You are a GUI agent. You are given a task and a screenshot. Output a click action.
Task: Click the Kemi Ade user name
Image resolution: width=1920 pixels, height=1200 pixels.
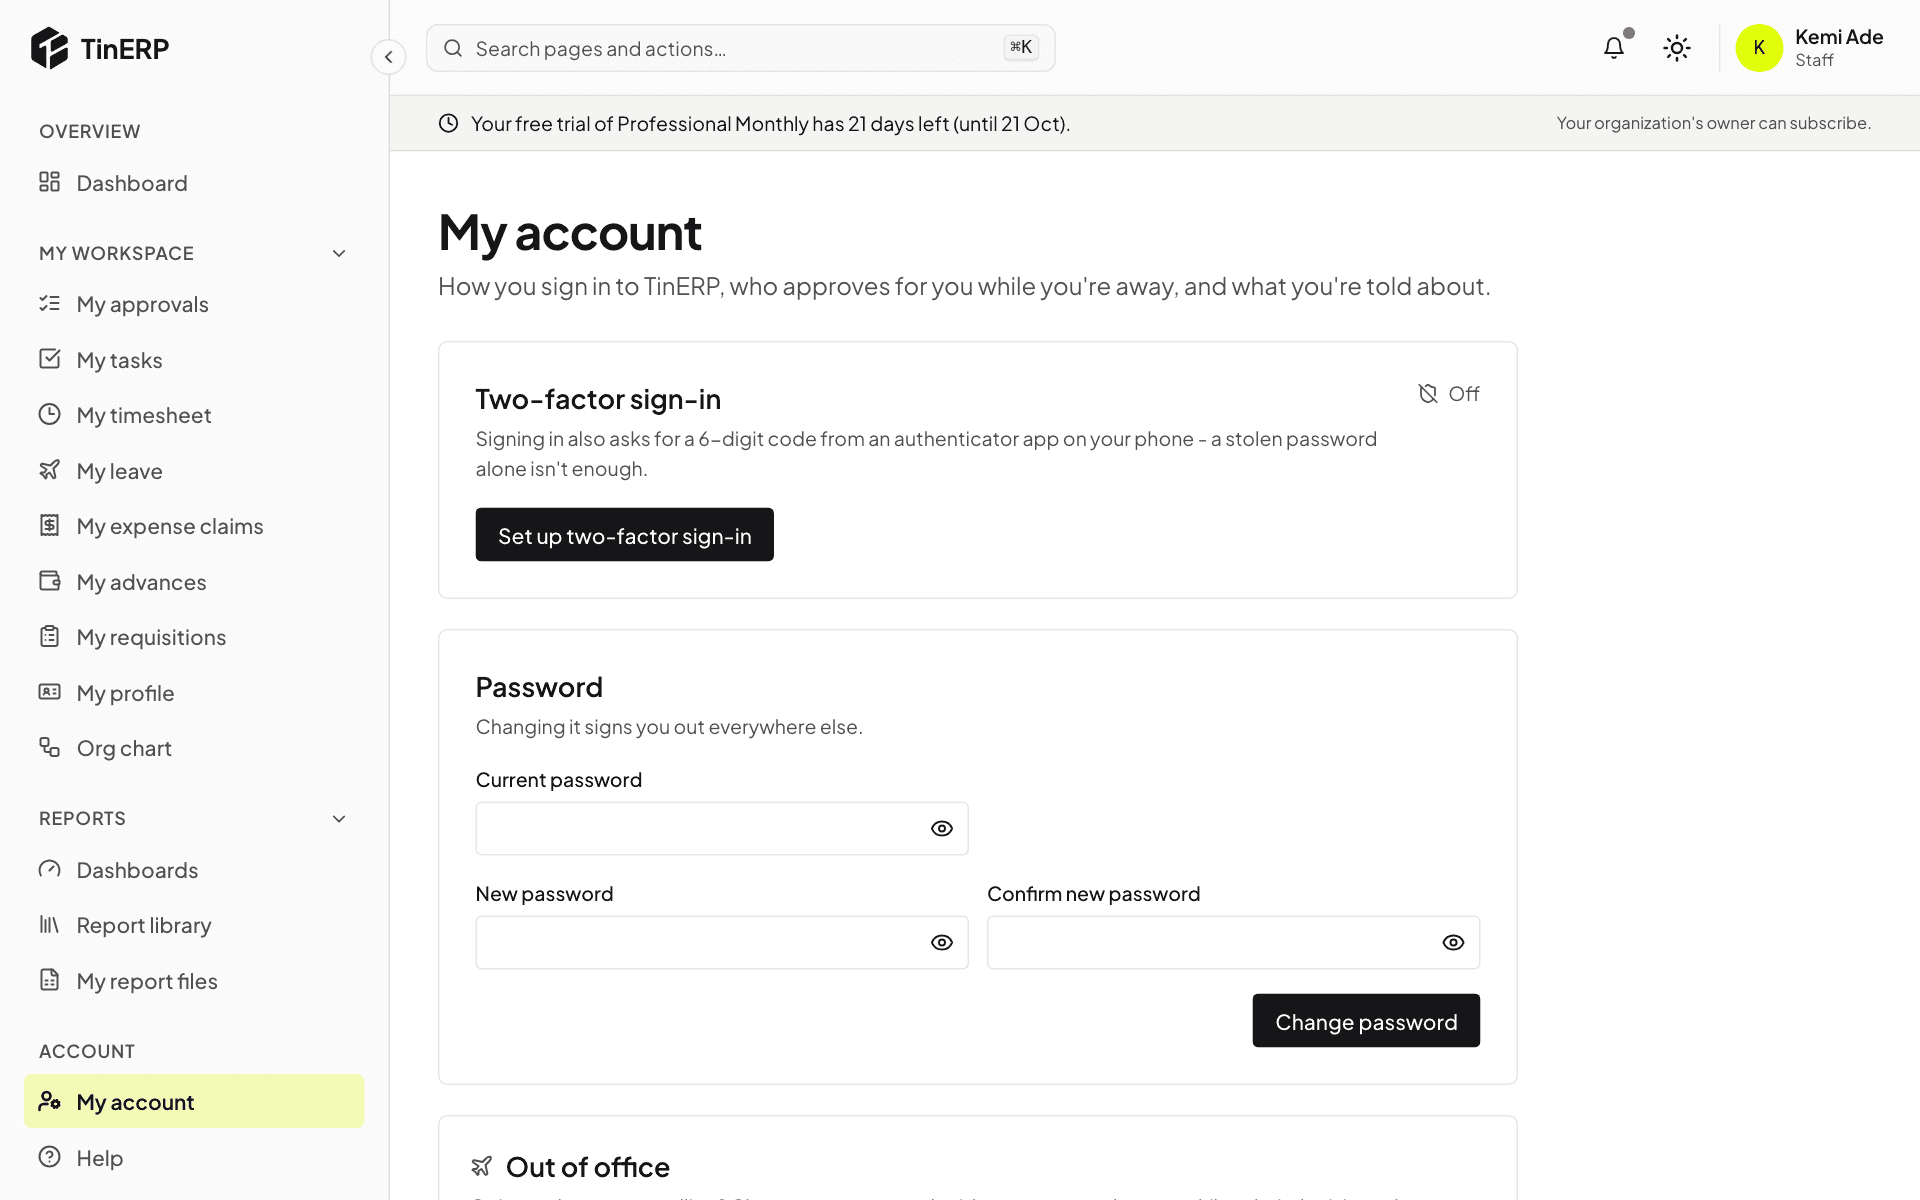pos(1839,37)
